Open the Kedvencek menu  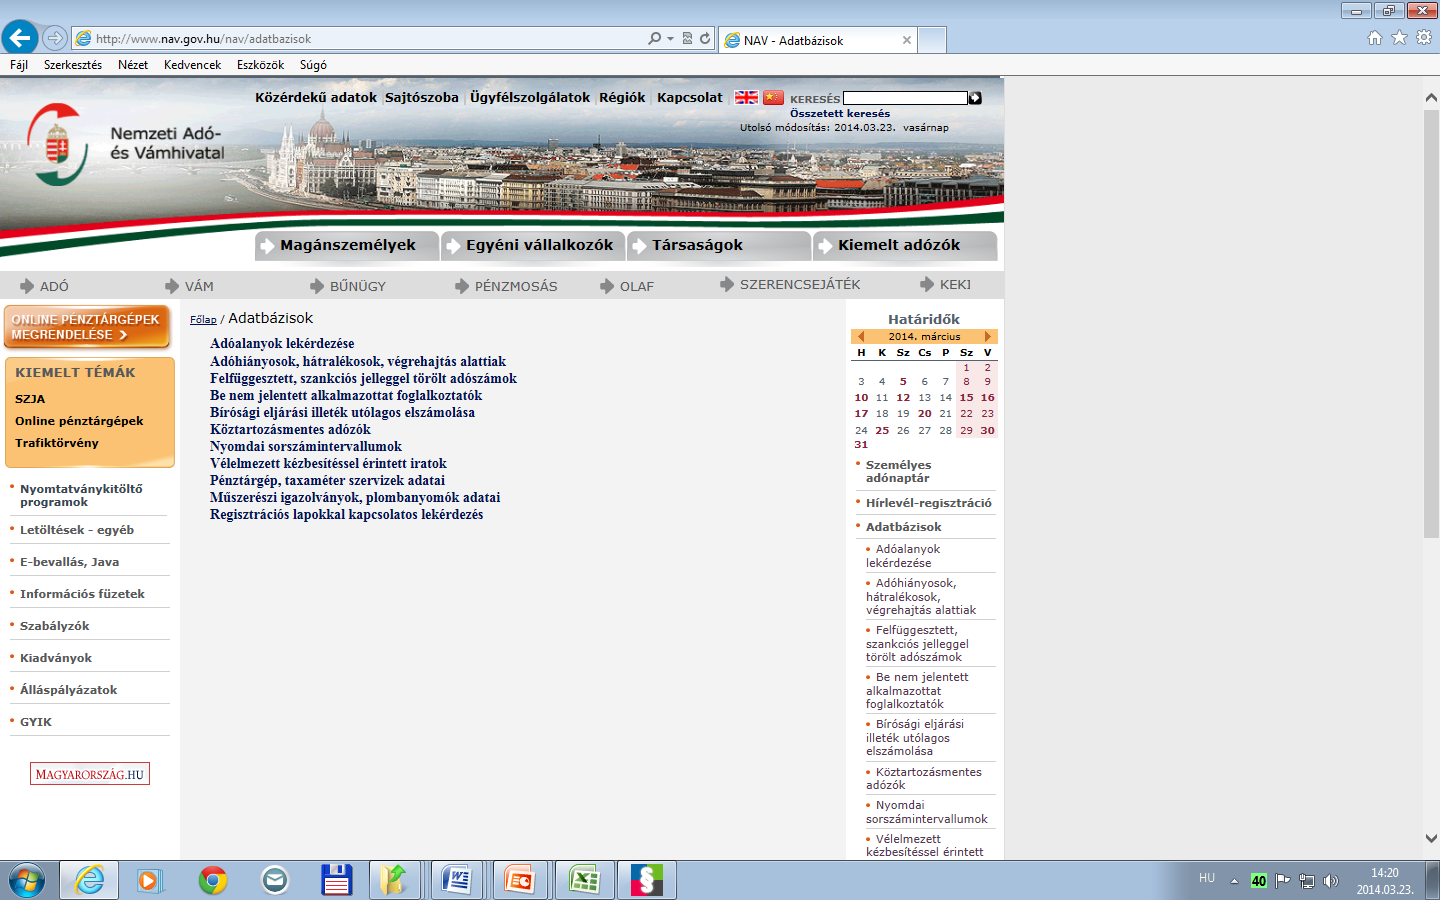(193, 65)
